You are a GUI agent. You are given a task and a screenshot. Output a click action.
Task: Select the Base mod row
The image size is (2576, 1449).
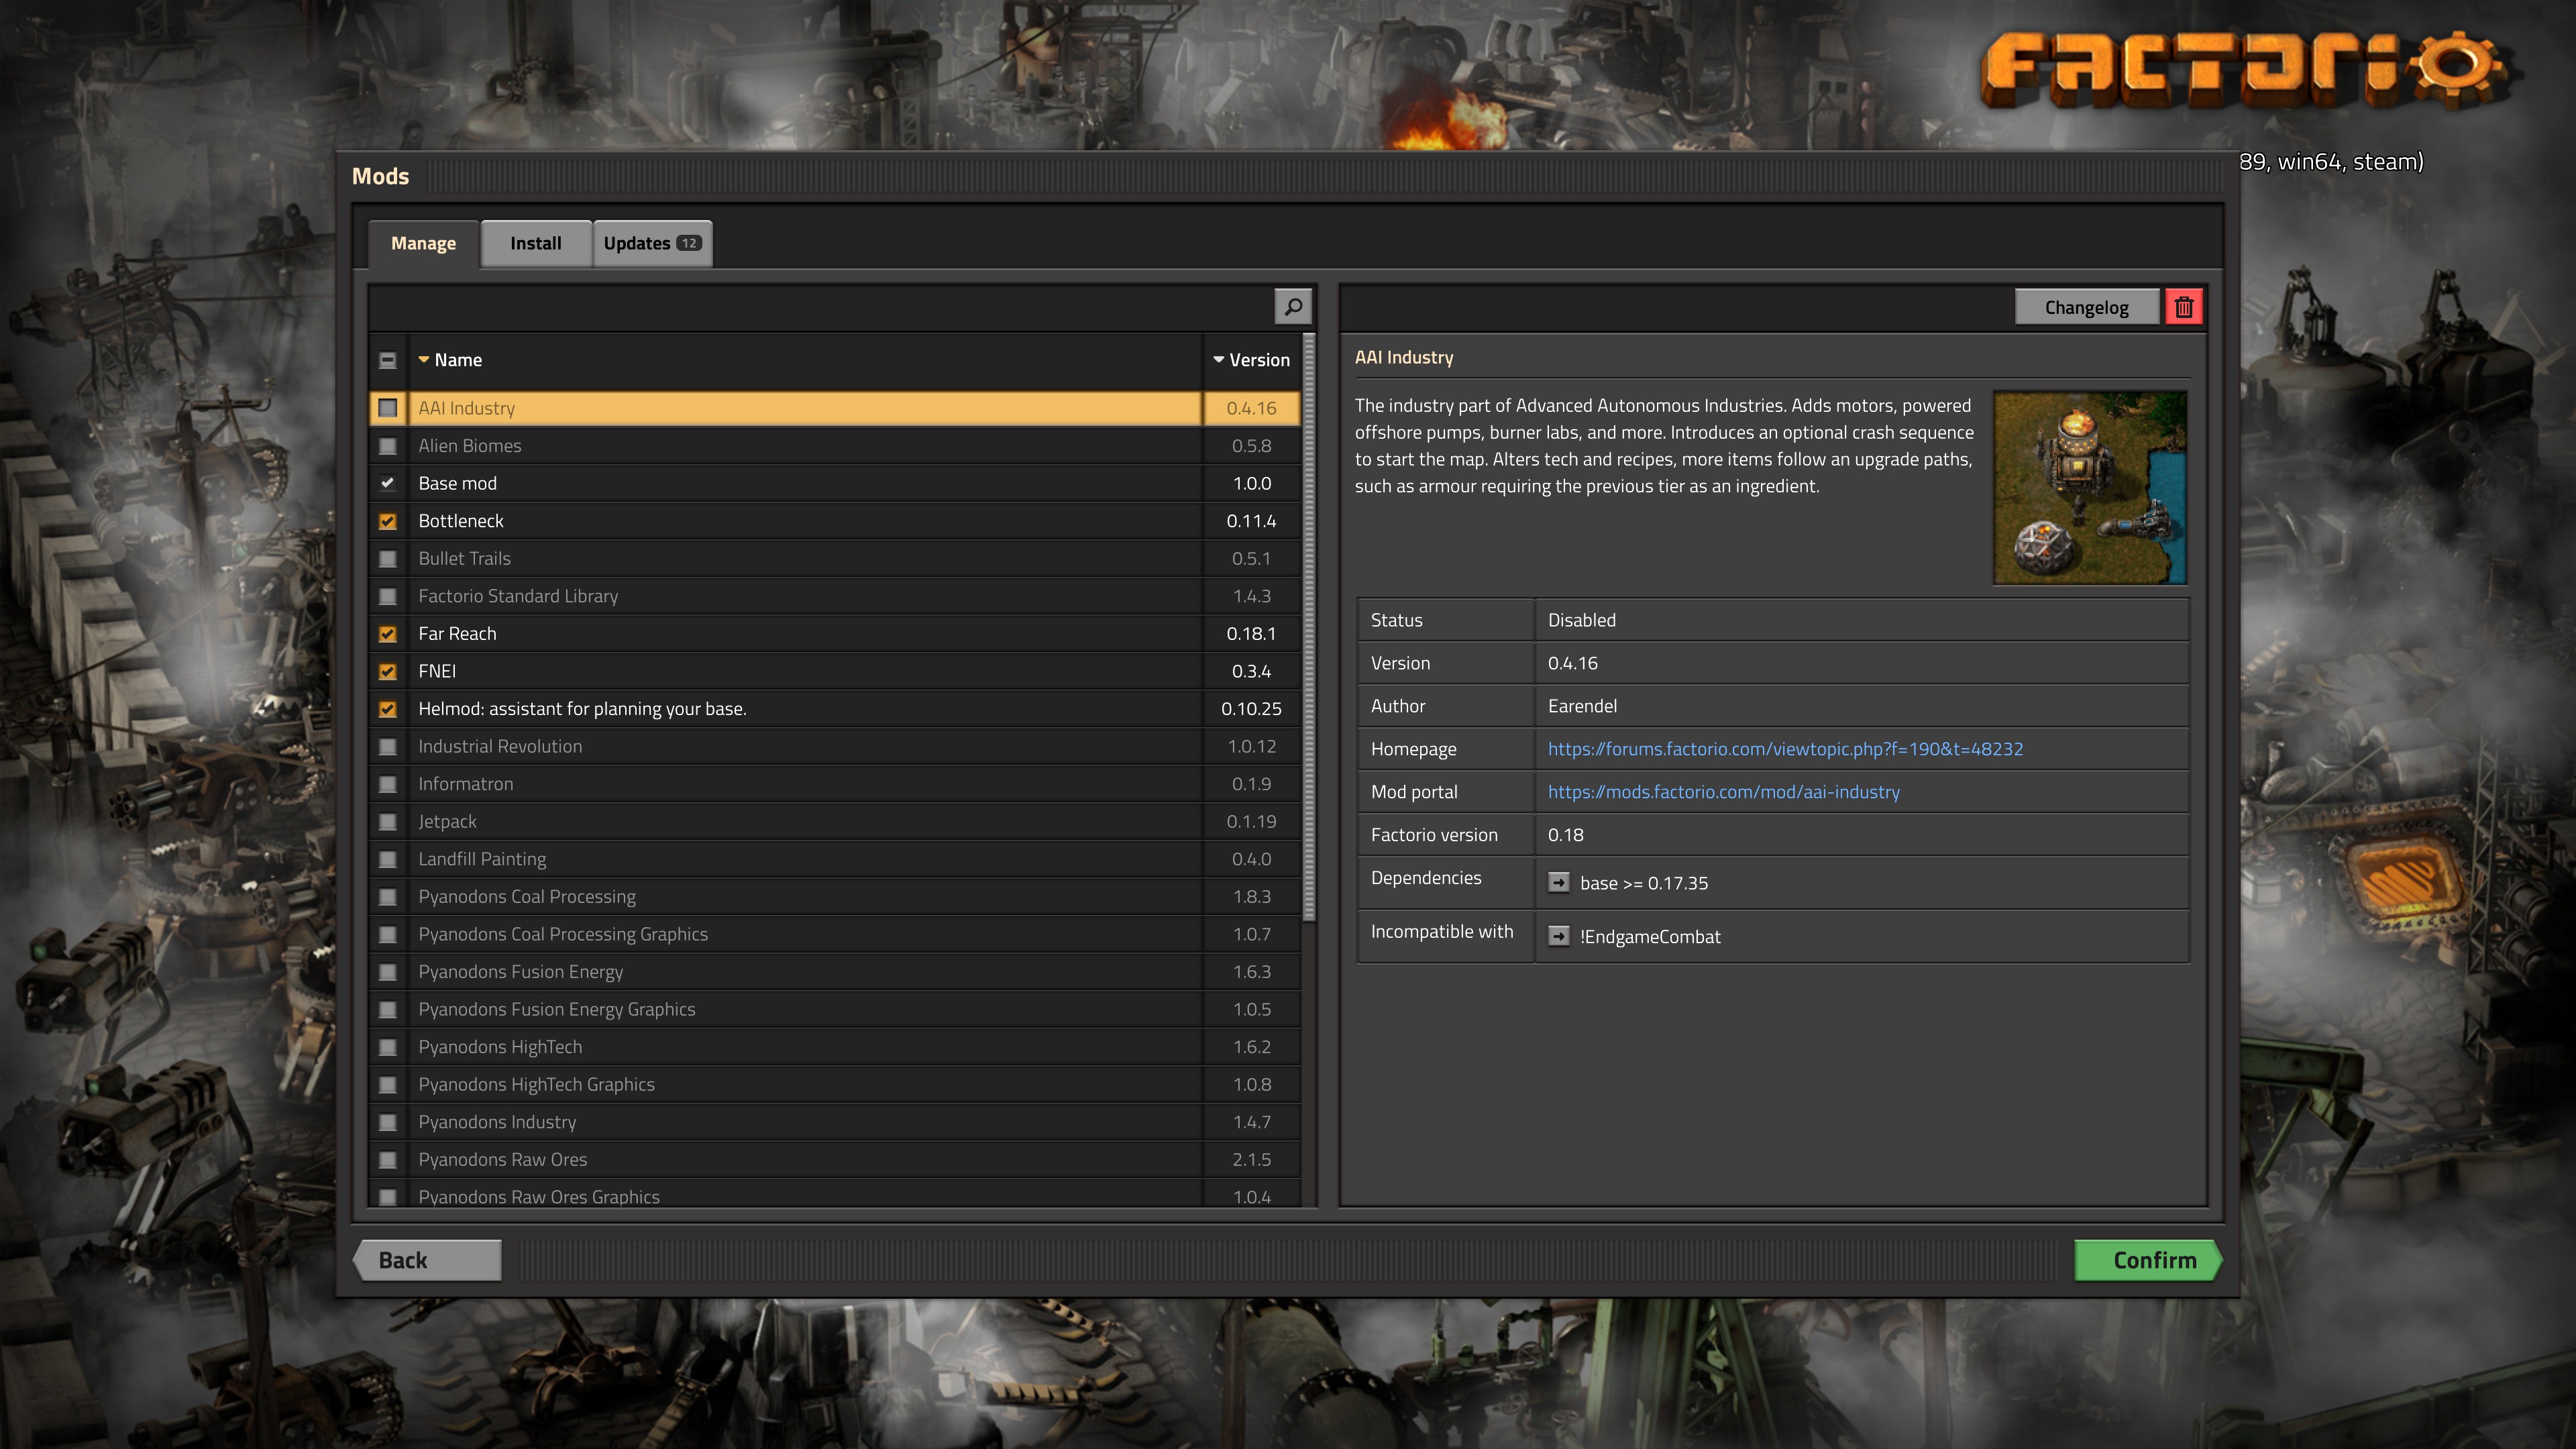click(835, 483)
